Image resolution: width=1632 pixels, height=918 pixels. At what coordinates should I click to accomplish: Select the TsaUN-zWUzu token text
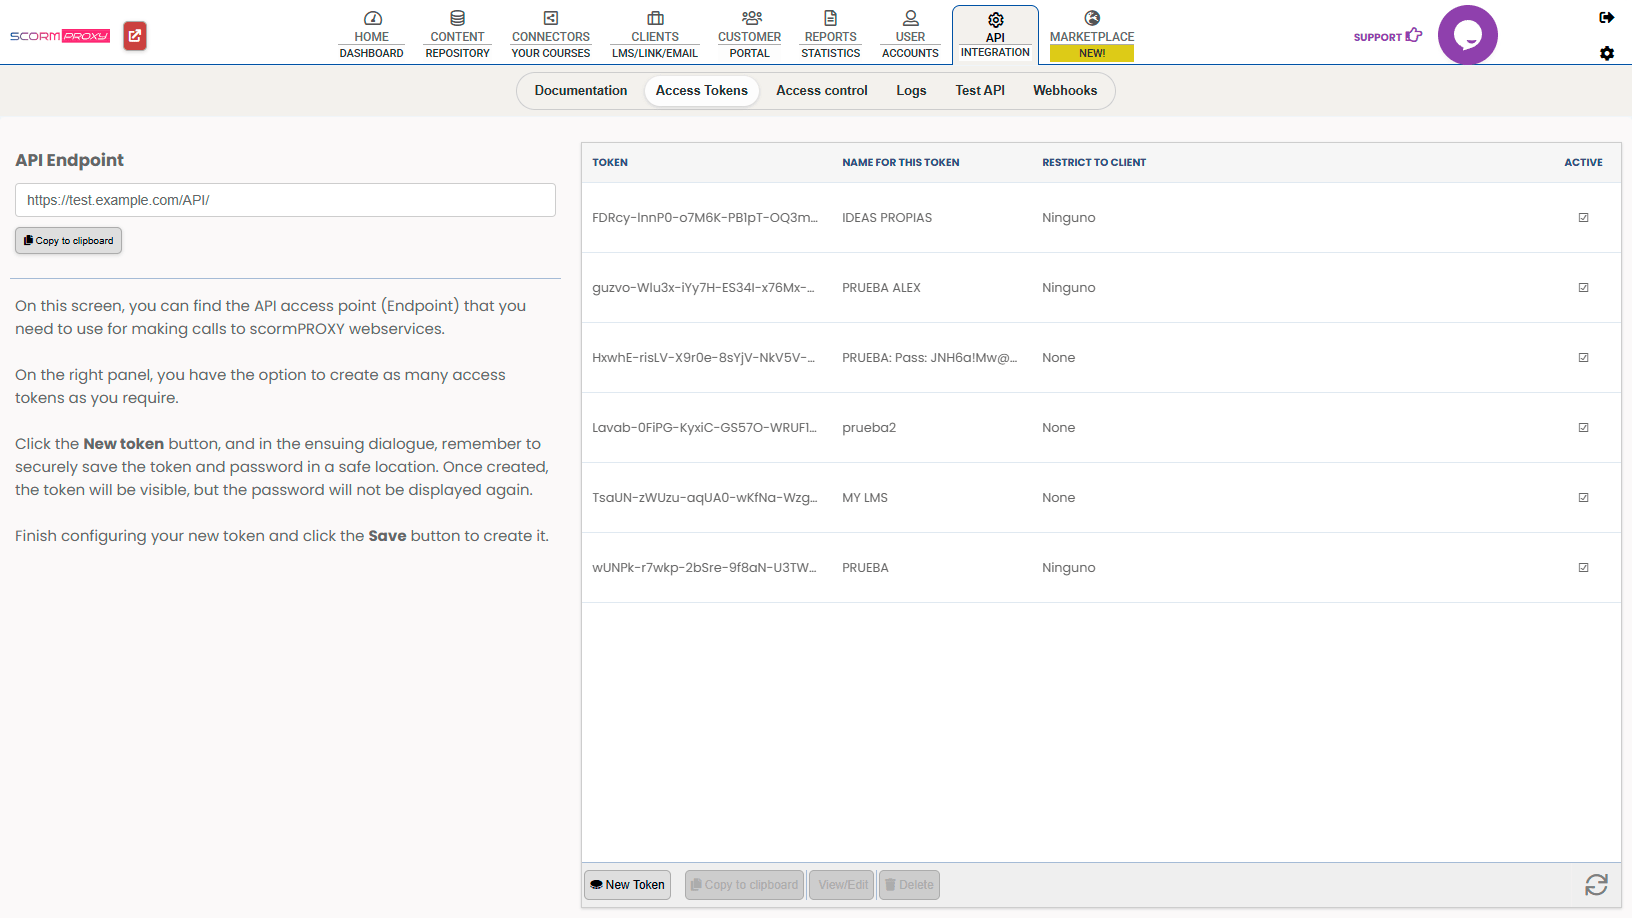(705, 497)
